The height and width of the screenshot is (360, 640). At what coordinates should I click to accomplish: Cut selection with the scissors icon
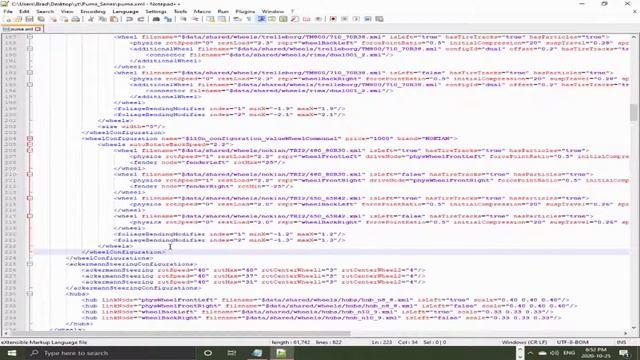(91, 19)
